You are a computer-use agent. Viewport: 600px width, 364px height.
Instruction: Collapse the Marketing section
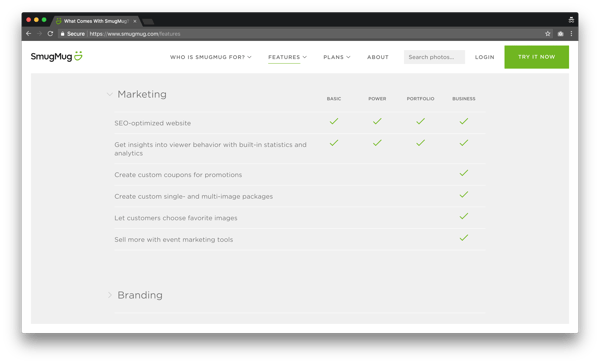[109, 94]
